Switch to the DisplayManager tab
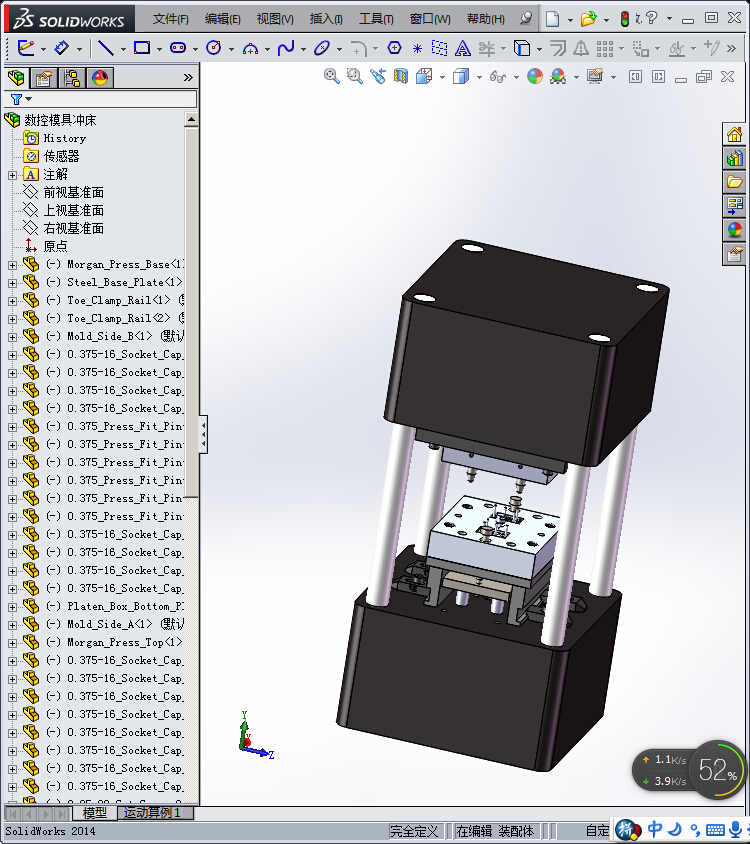 (x=100, y=78)
